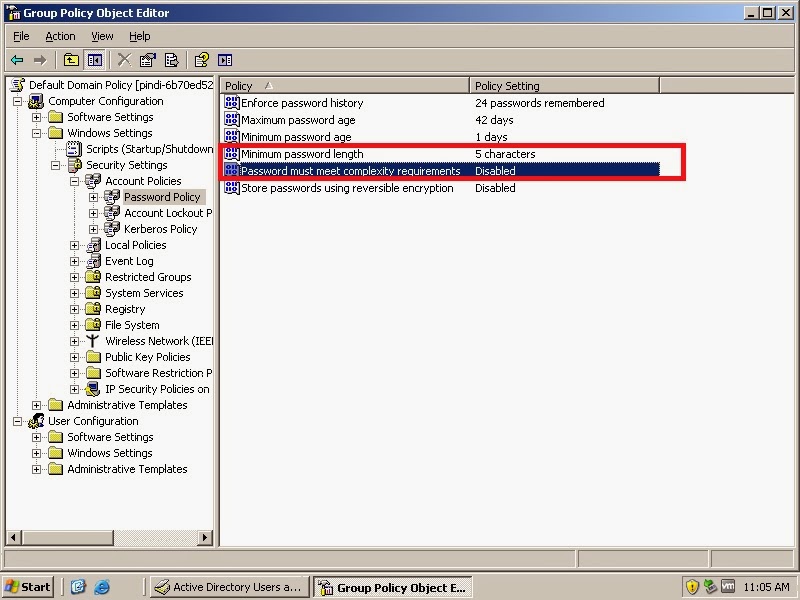Select the Password Policy tree node

pos(162,197)
